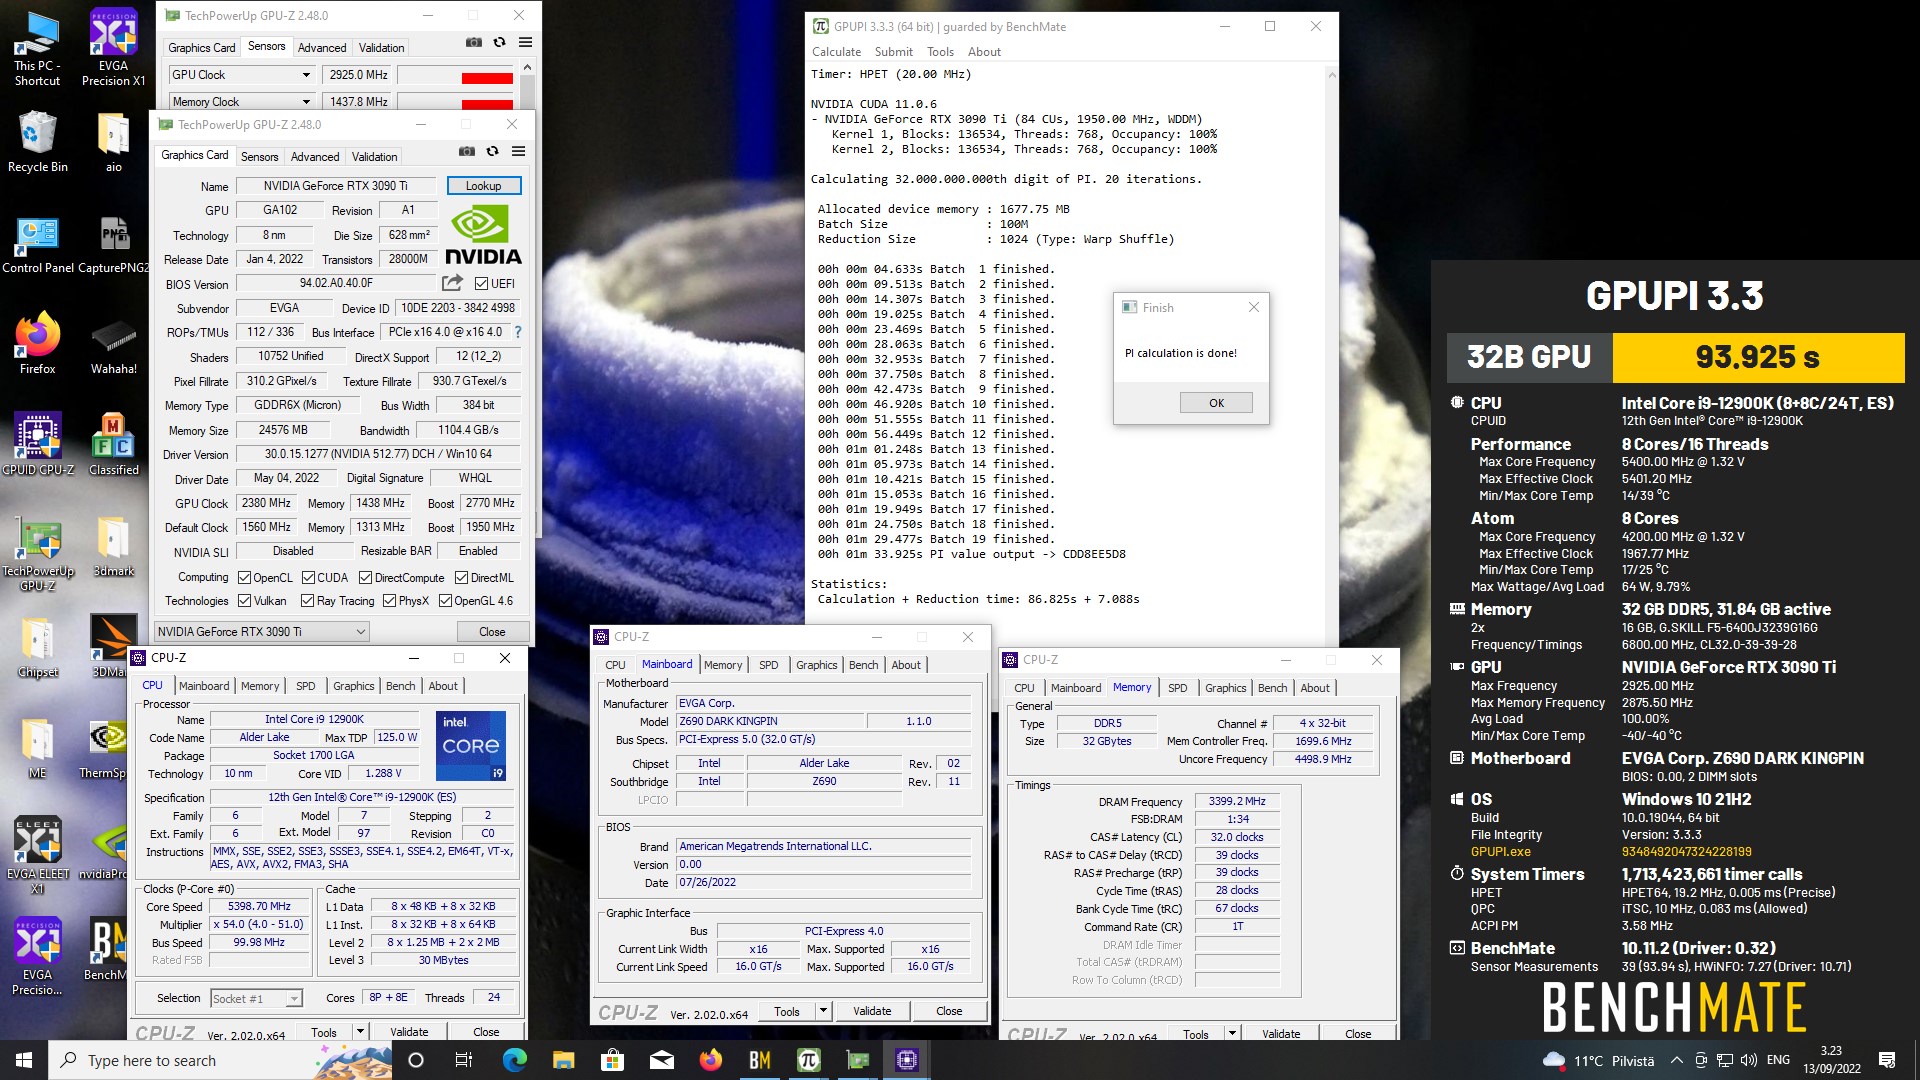
Task: Toggle the Ray Tracing checkbox
Action: tap(308, 601)
